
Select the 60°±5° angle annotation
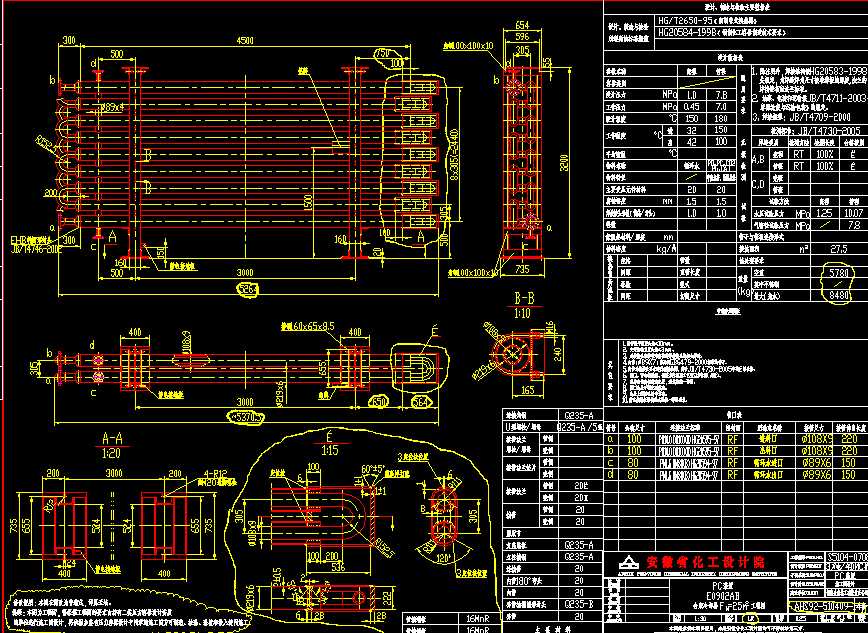(373, 470)
